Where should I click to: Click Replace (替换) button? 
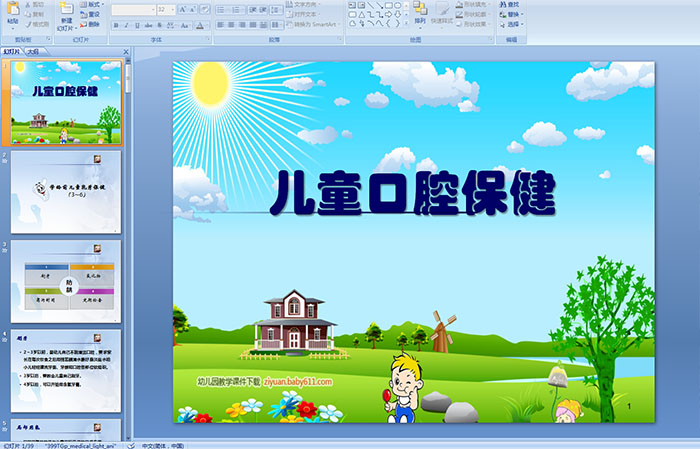(x=511, y=14)
